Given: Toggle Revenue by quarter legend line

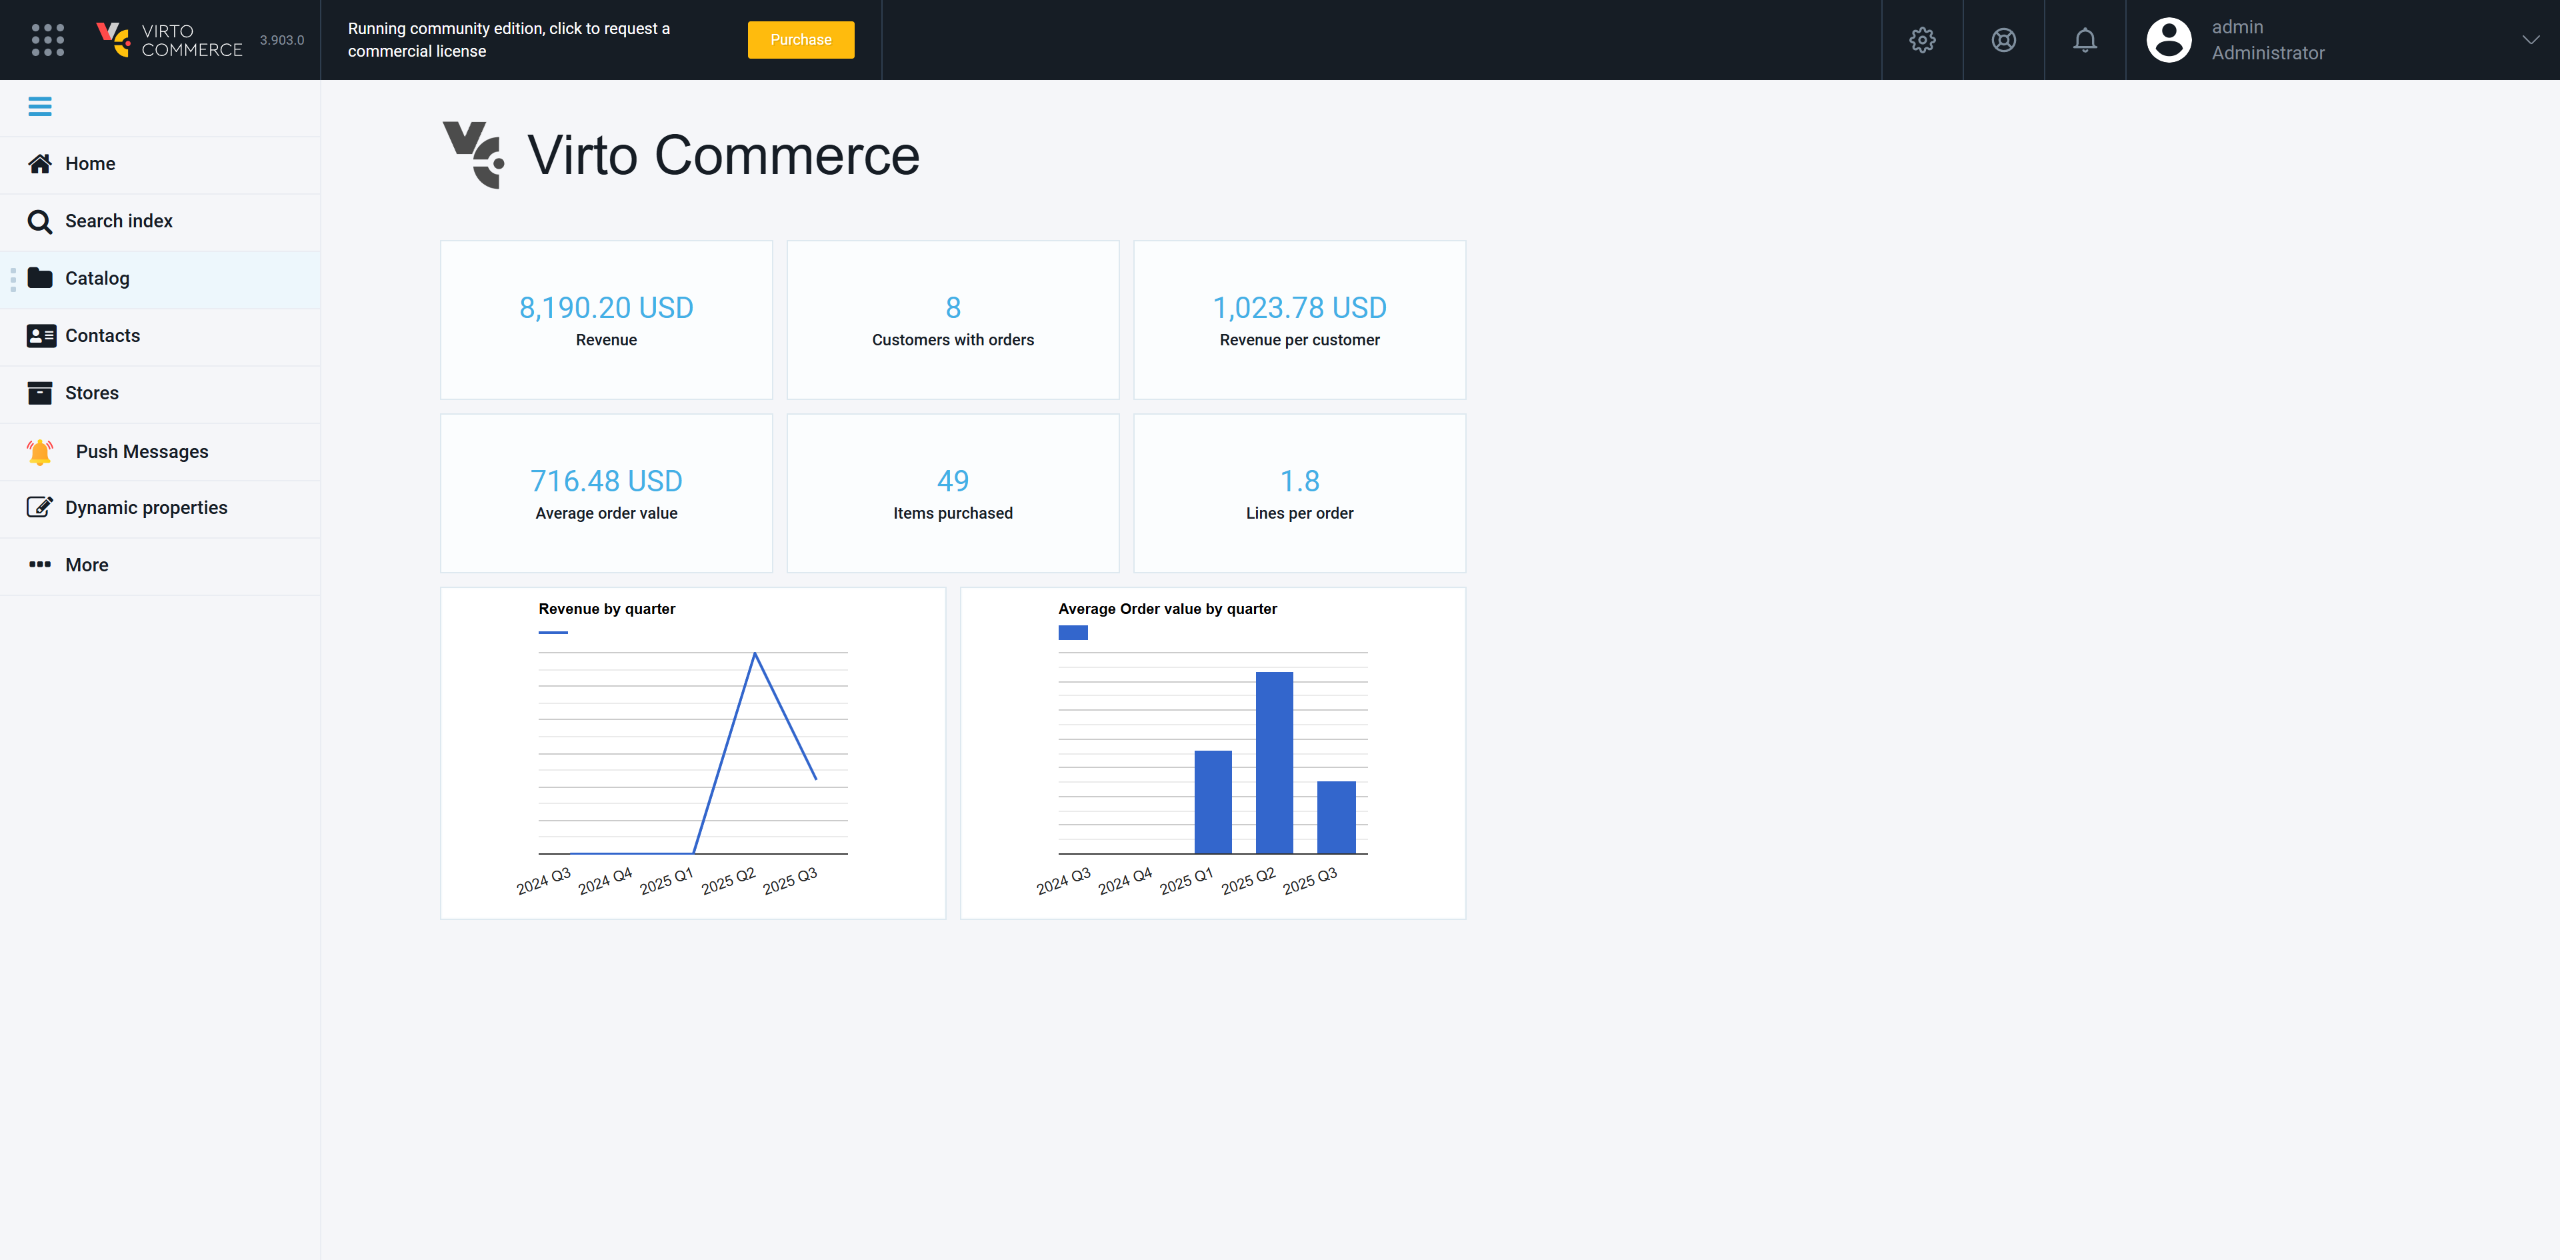Looking at the screenshot, I should (x=553, y=632).
